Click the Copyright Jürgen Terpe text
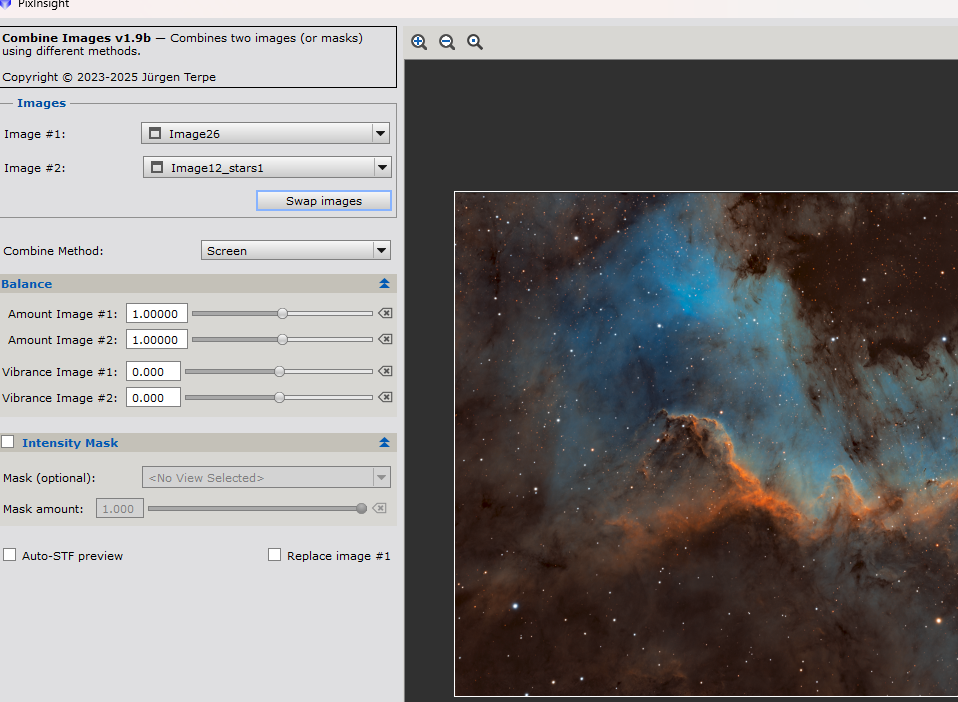 109,77
